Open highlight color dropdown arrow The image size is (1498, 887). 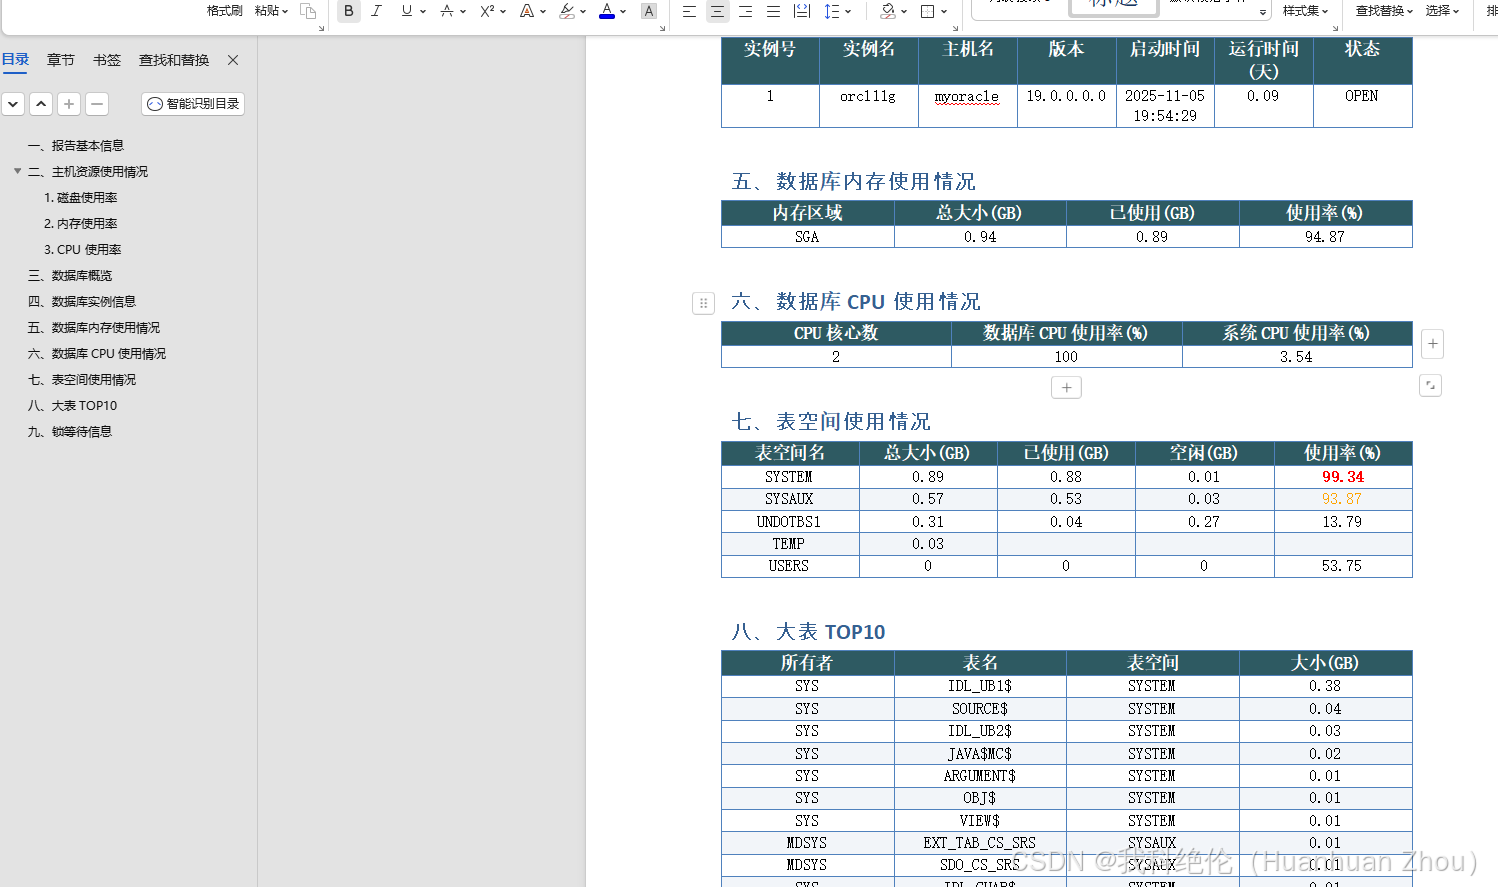coord(583,12)
